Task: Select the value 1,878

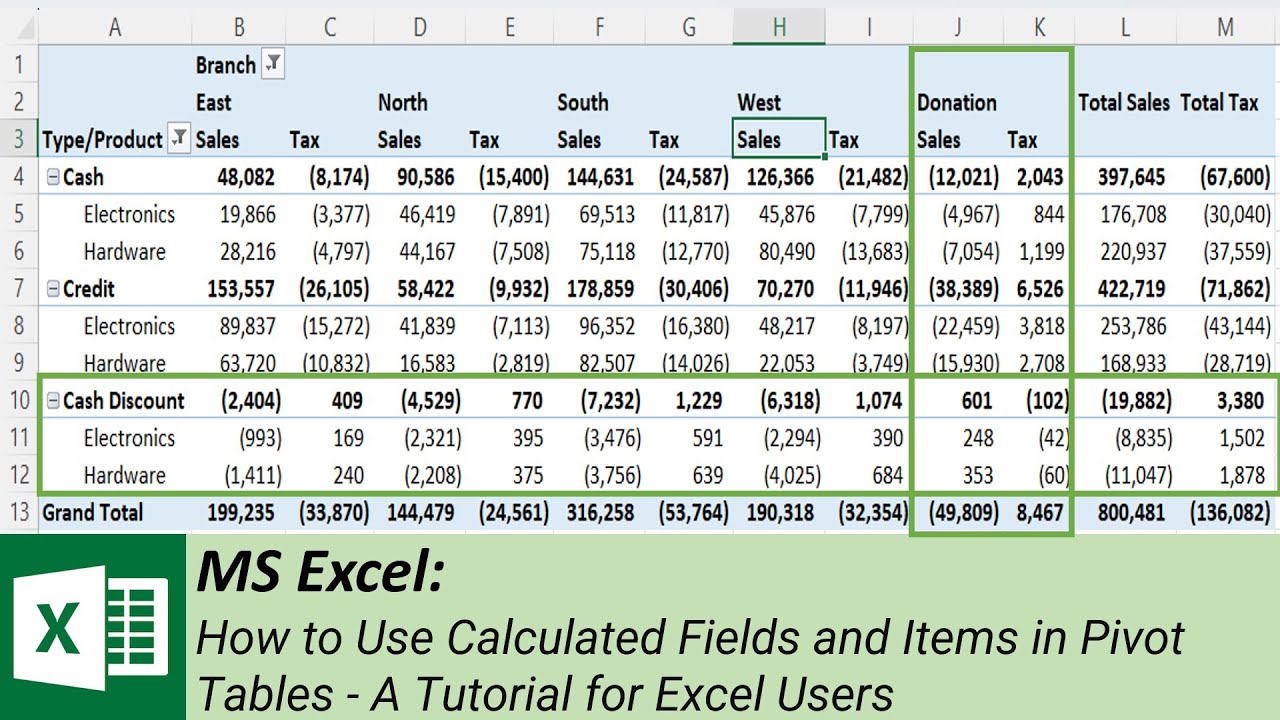Action: [x=1243, y=476]
